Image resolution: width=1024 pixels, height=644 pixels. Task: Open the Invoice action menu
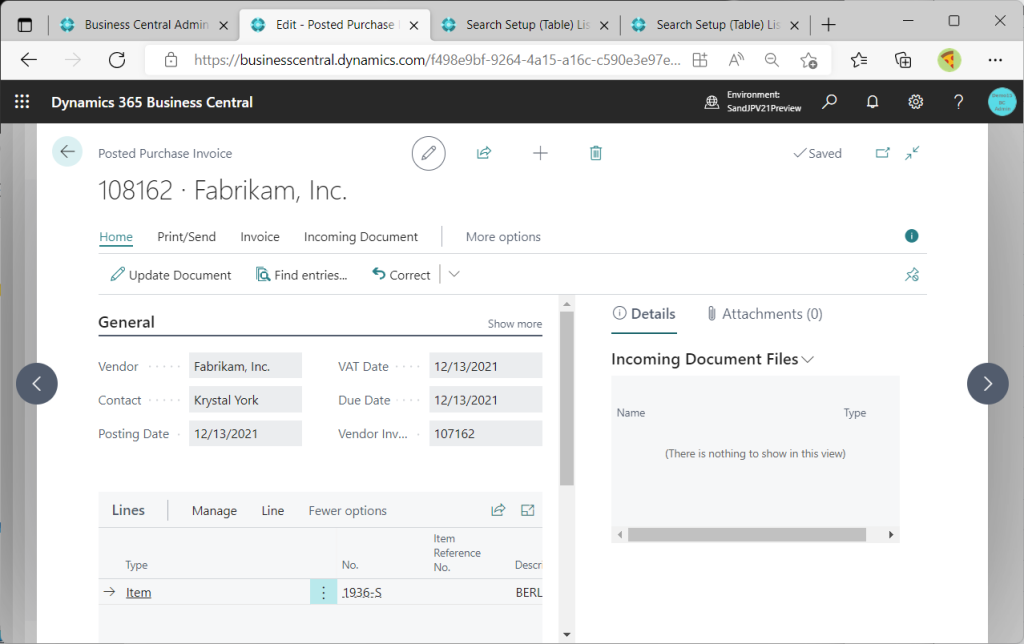(x=259, y=236)
